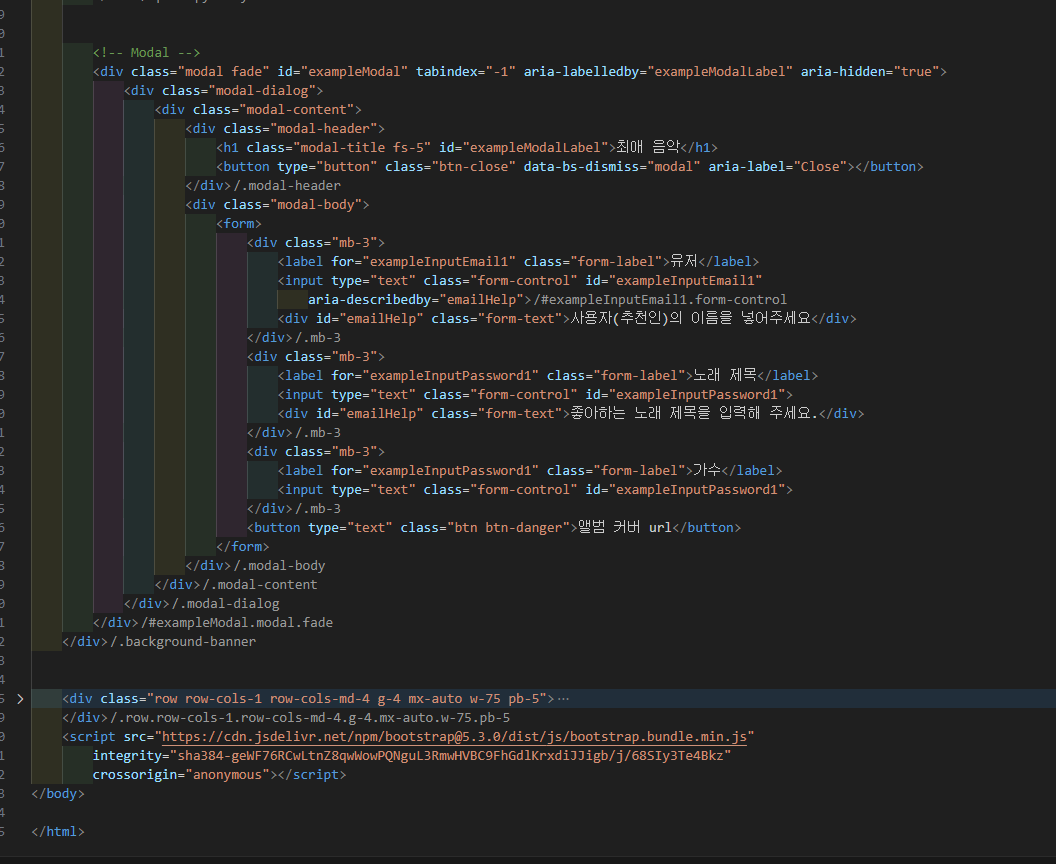The image size is (1056, 864).
Task: Click the /.modal-body closing comment
Action: pyautogui.click(x=279, y=566)
